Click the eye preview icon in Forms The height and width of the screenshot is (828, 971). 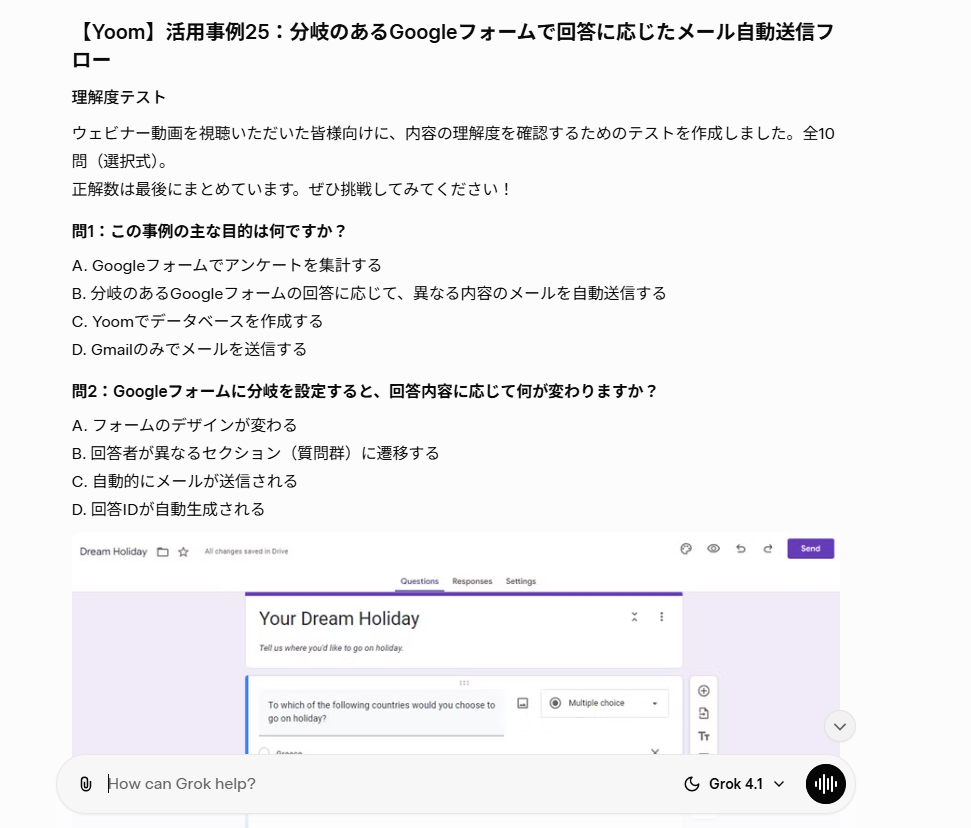click(x=713, y=549)
